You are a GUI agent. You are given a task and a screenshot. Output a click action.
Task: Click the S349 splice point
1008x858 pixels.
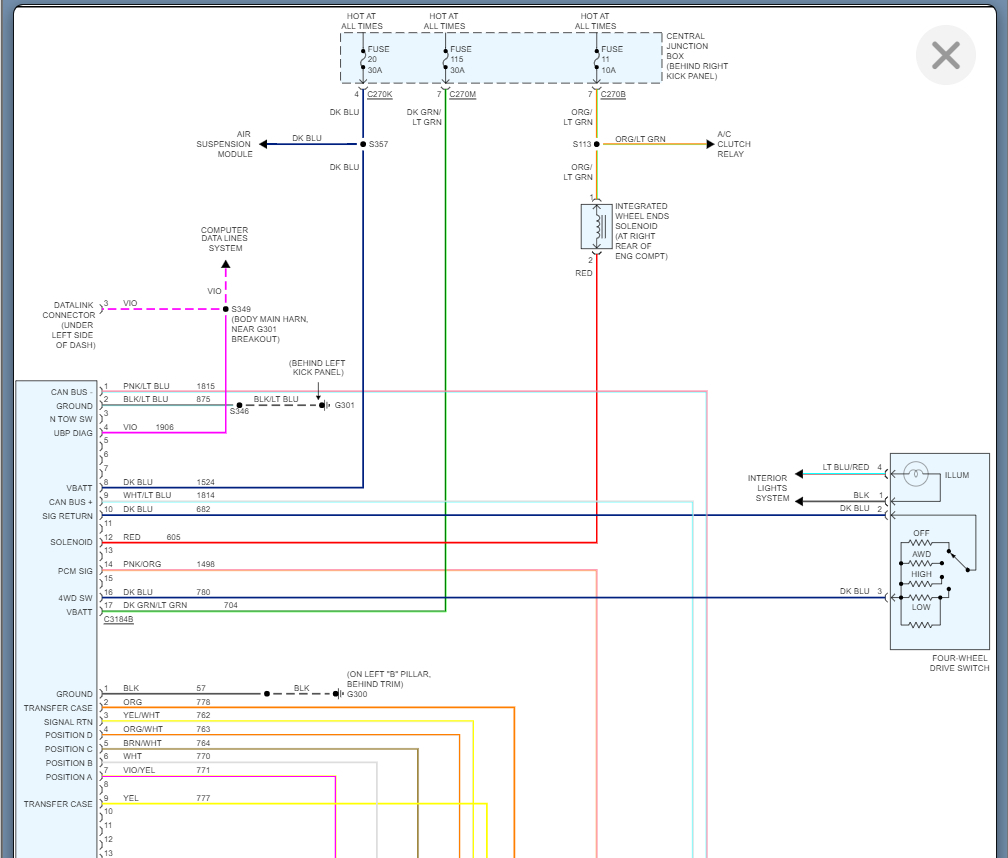point(226,309)
